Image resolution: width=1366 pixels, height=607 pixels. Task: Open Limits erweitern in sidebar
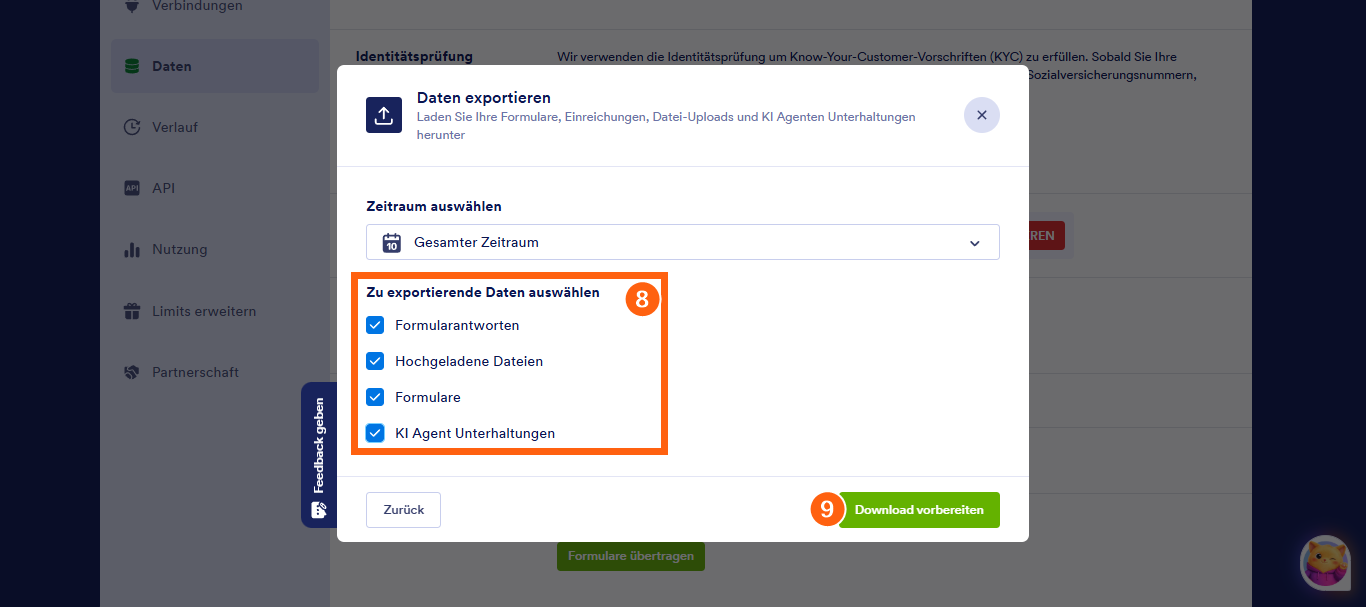pyautogui.click(x=215, y=311)
